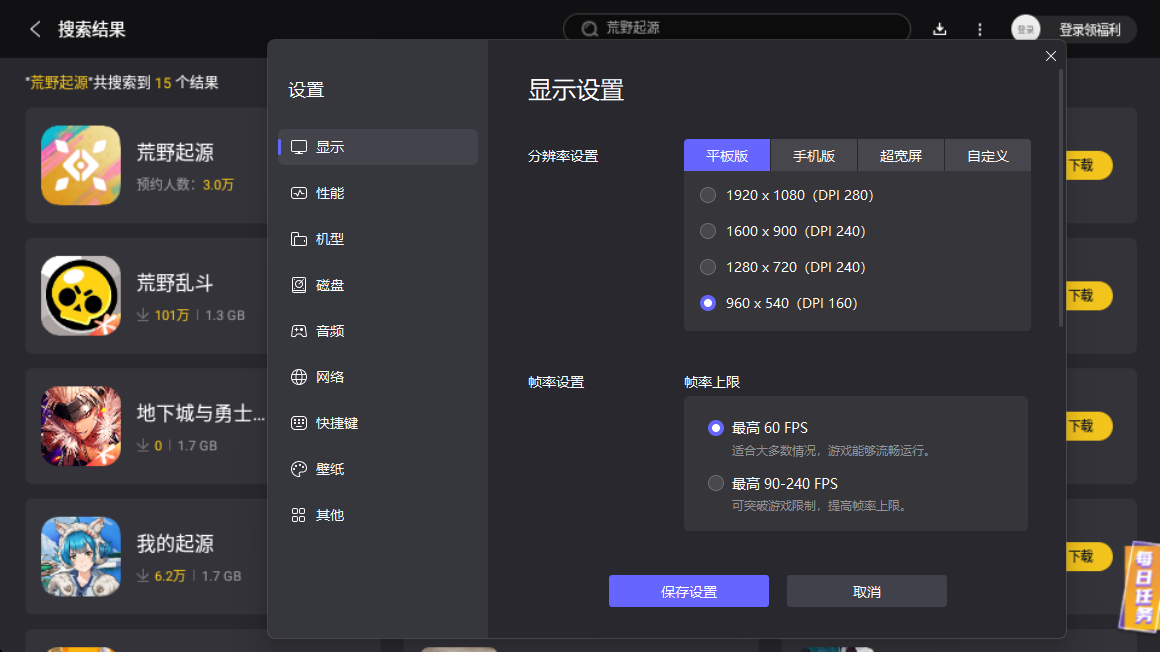The width and height of the screenshot is (1160, 652).
Task: Download 地下城与勇士 with its 下载 button
Action: click(1089, 426)
